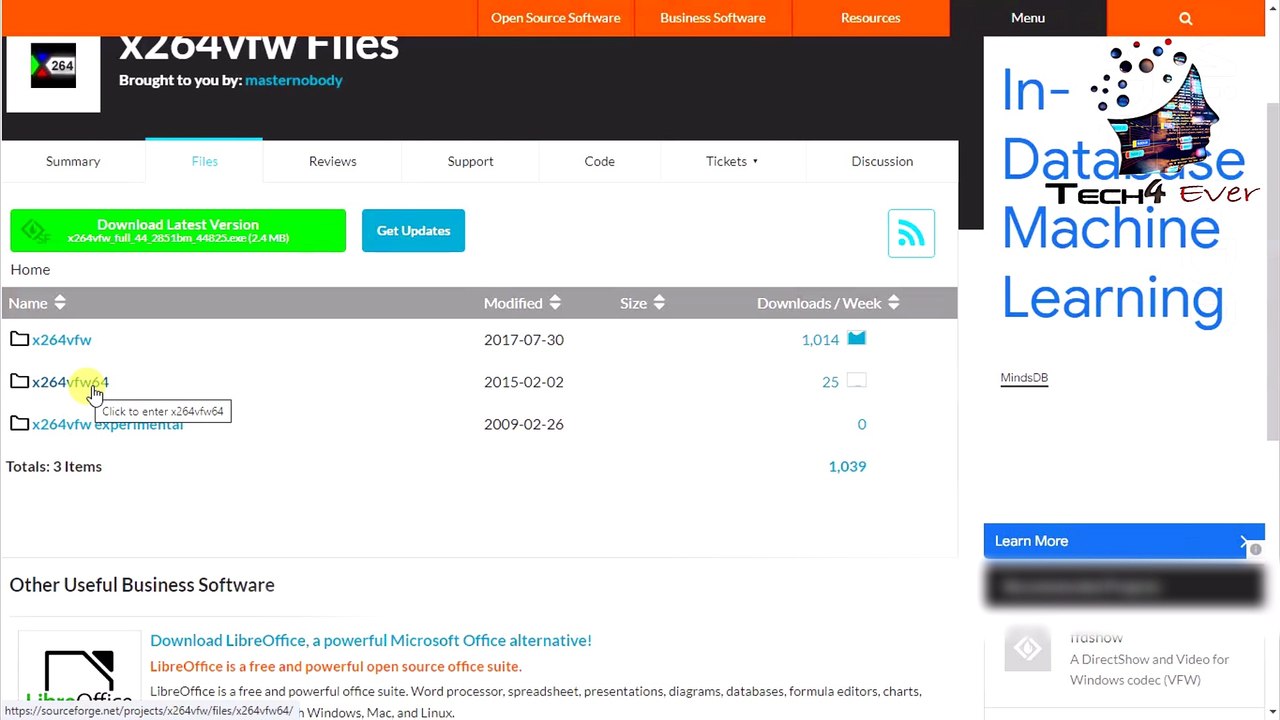
Task: Click the 1,039 total downloads value
Action: click(x=847, y=466)
